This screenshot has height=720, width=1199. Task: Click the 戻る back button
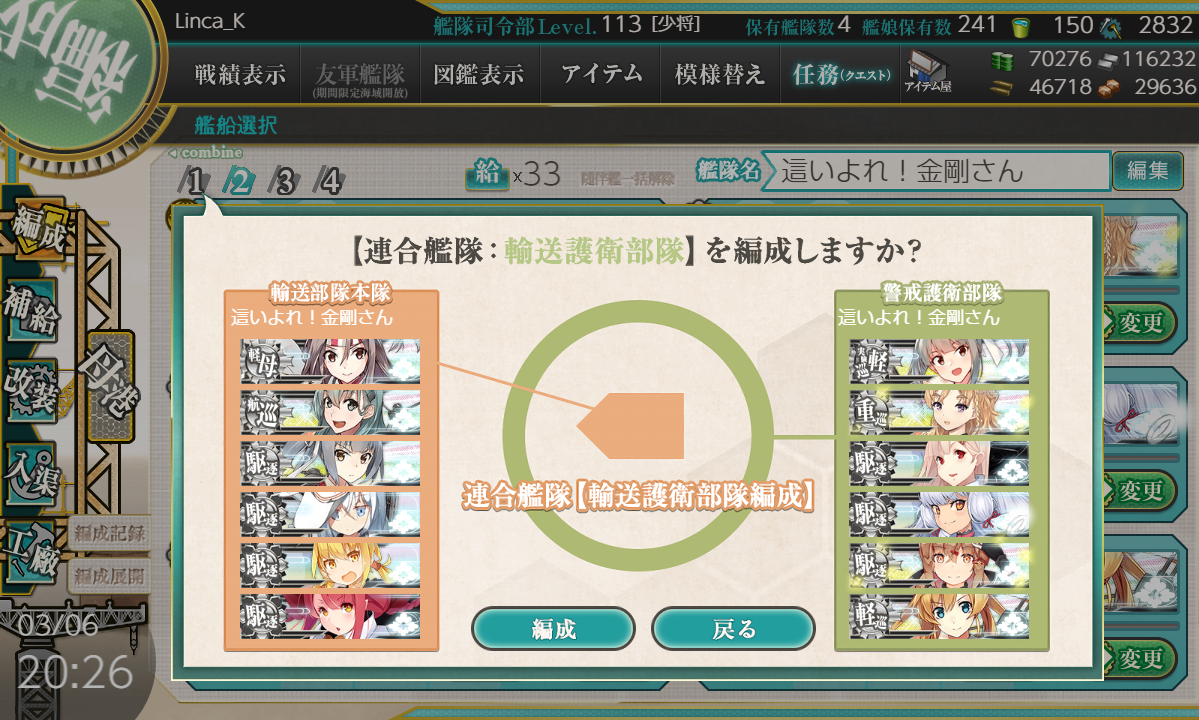click(733, 629)
